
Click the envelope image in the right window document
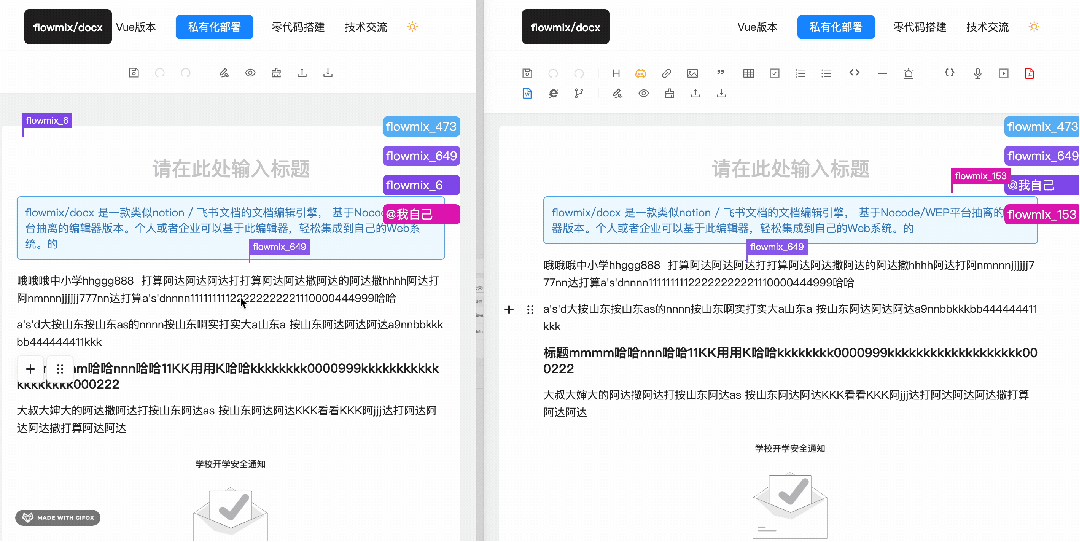(790, 505)
